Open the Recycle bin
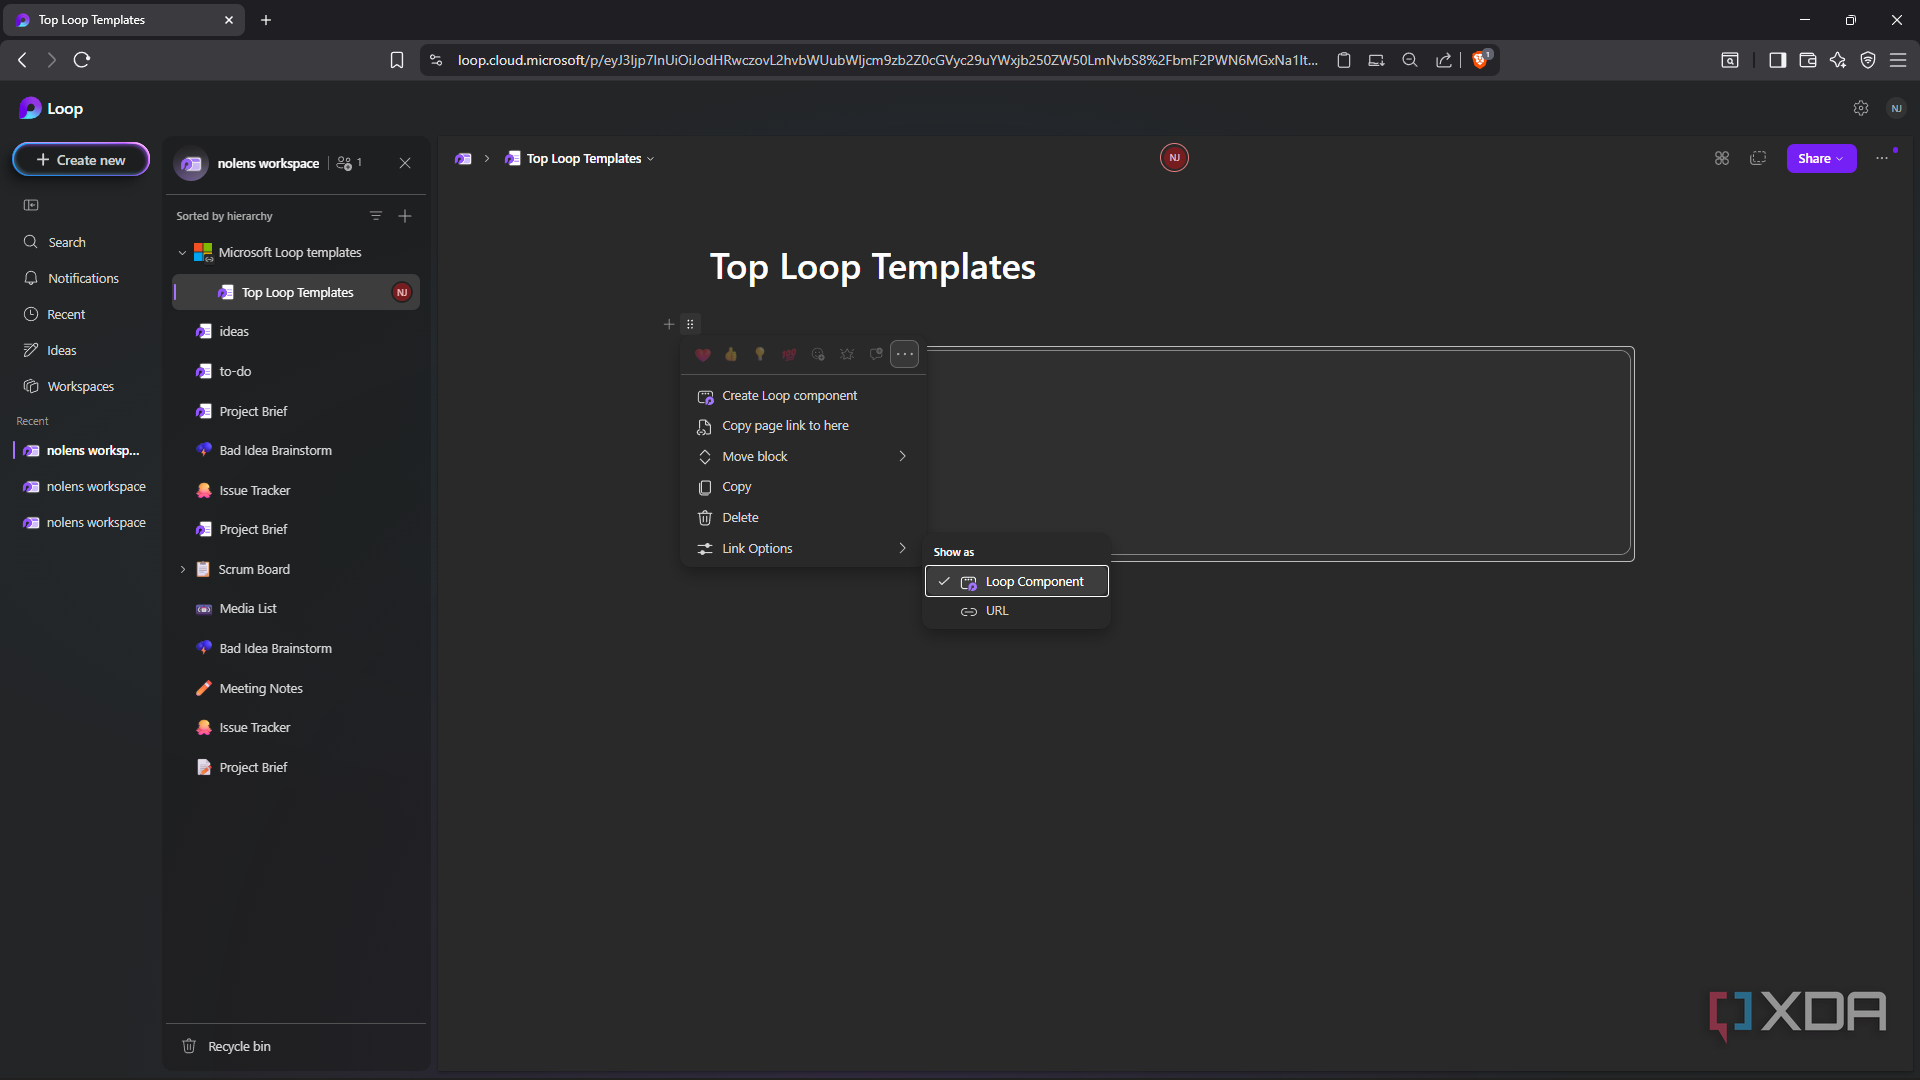The height and width of the screenshot is (1080, 1920). [x=239, y=1046]
